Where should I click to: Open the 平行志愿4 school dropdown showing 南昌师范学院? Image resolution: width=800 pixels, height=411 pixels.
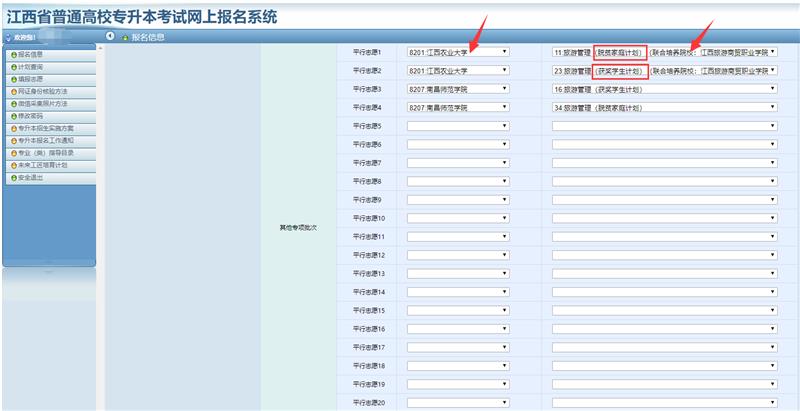click(x=458, y=108)
